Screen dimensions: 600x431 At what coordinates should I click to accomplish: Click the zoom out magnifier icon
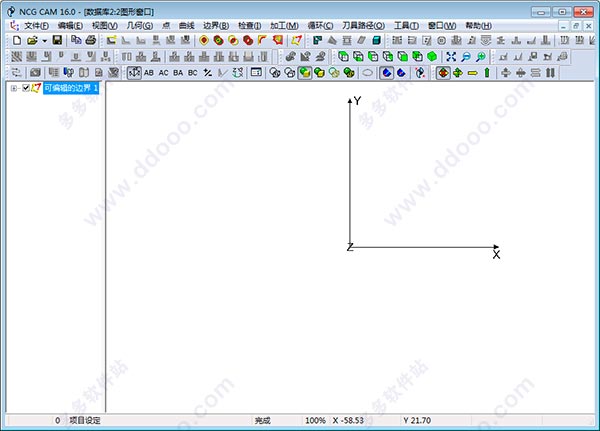(466, 57)
